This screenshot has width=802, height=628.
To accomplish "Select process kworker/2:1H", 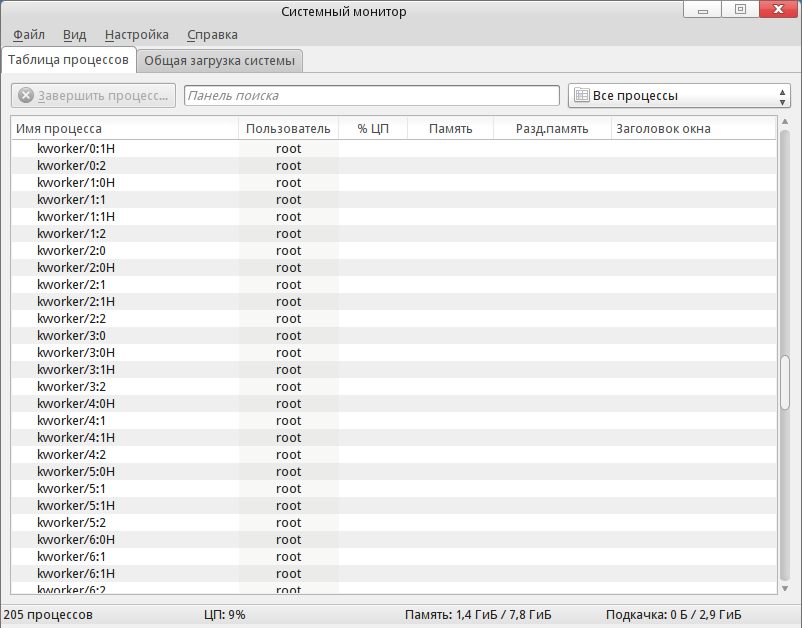I will 394,302.
